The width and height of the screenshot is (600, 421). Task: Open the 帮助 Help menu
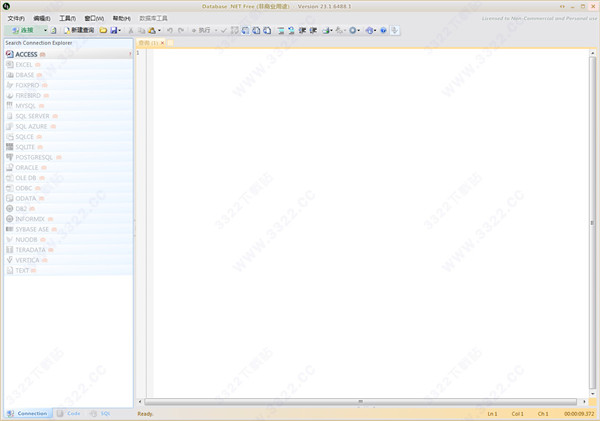(121, 18)
